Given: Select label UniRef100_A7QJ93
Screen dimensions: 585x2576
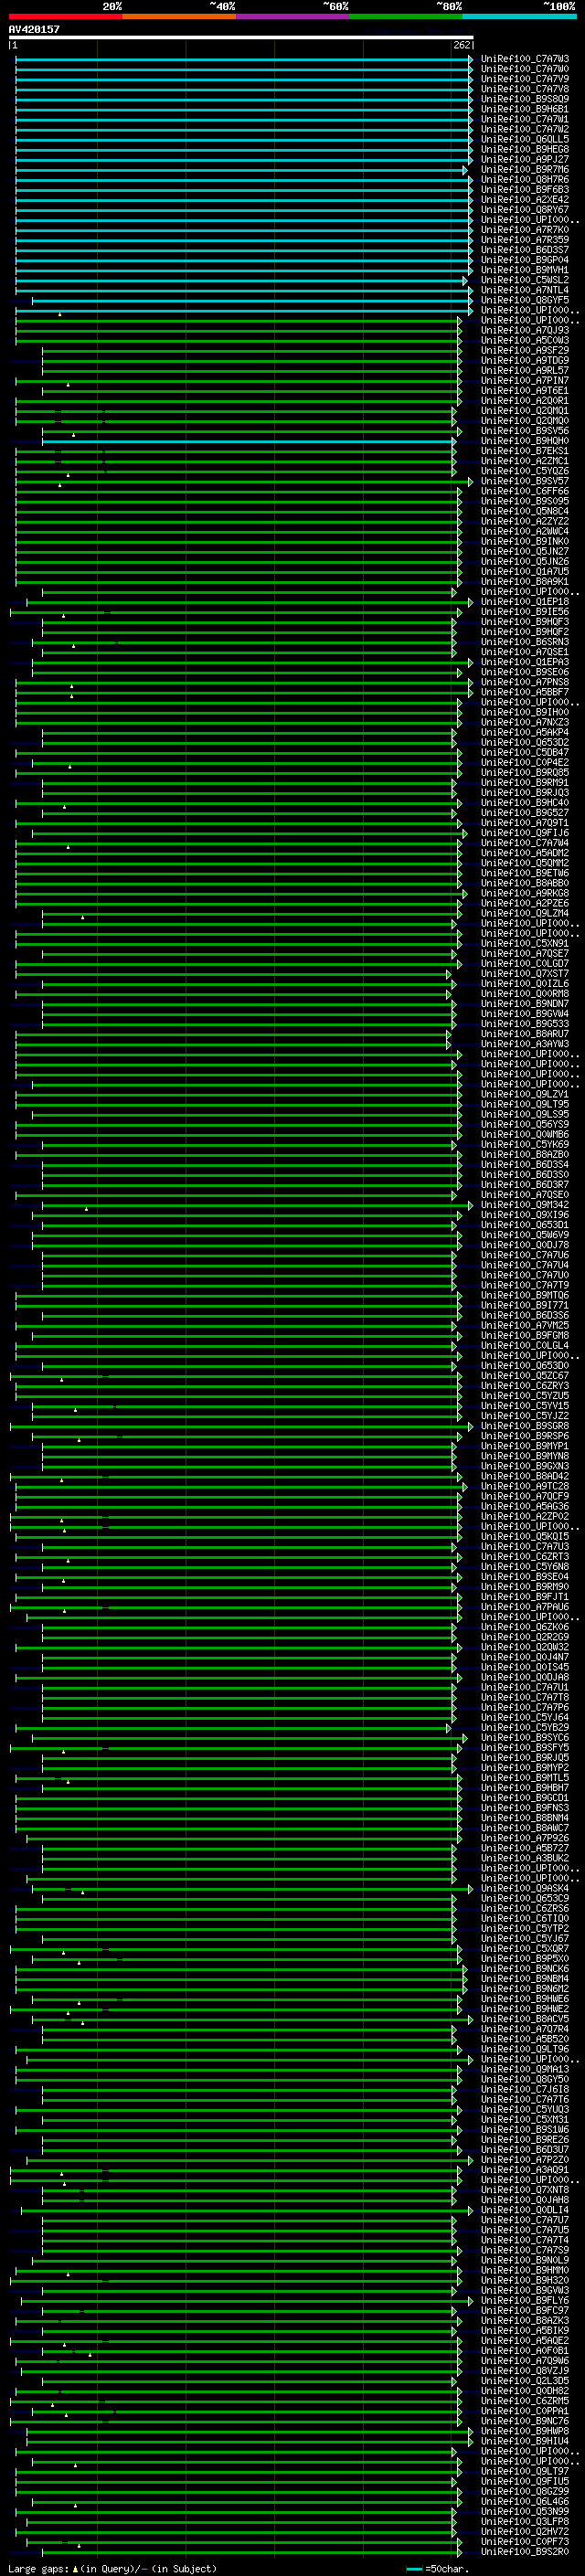Looking at the screenshot, I should tap(525, 330).
